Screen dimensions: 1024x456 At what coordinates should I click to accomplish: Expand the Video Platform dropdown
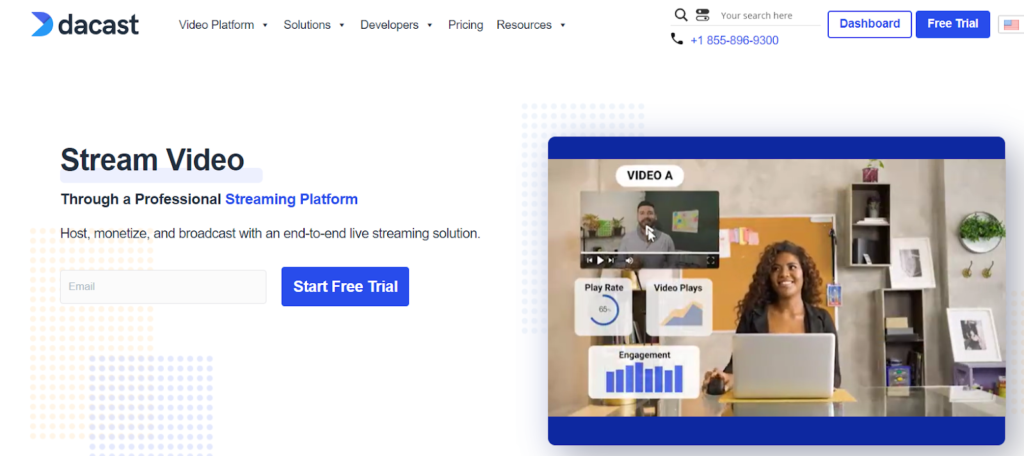pos(223,25)
